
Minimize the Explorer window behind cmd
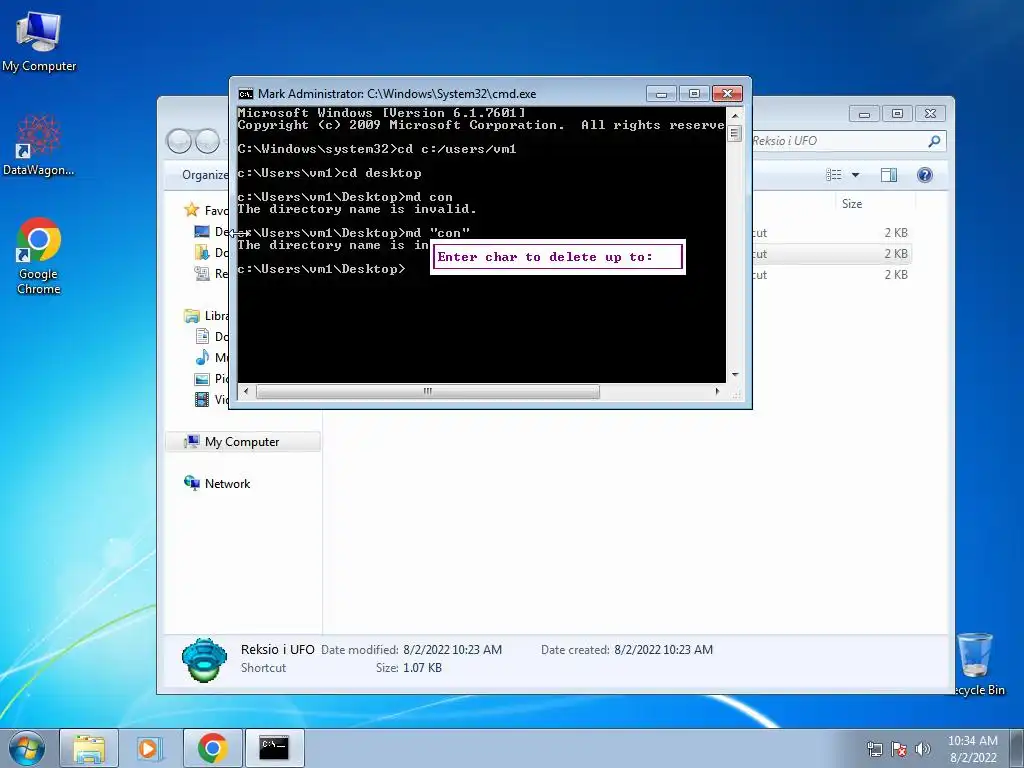pos(864,114)
